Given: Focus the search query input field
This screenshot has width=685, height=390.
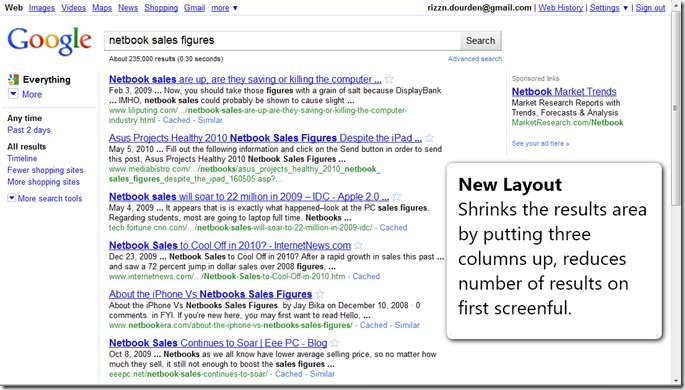Looking at the screenshot, I should coord(282,41).
